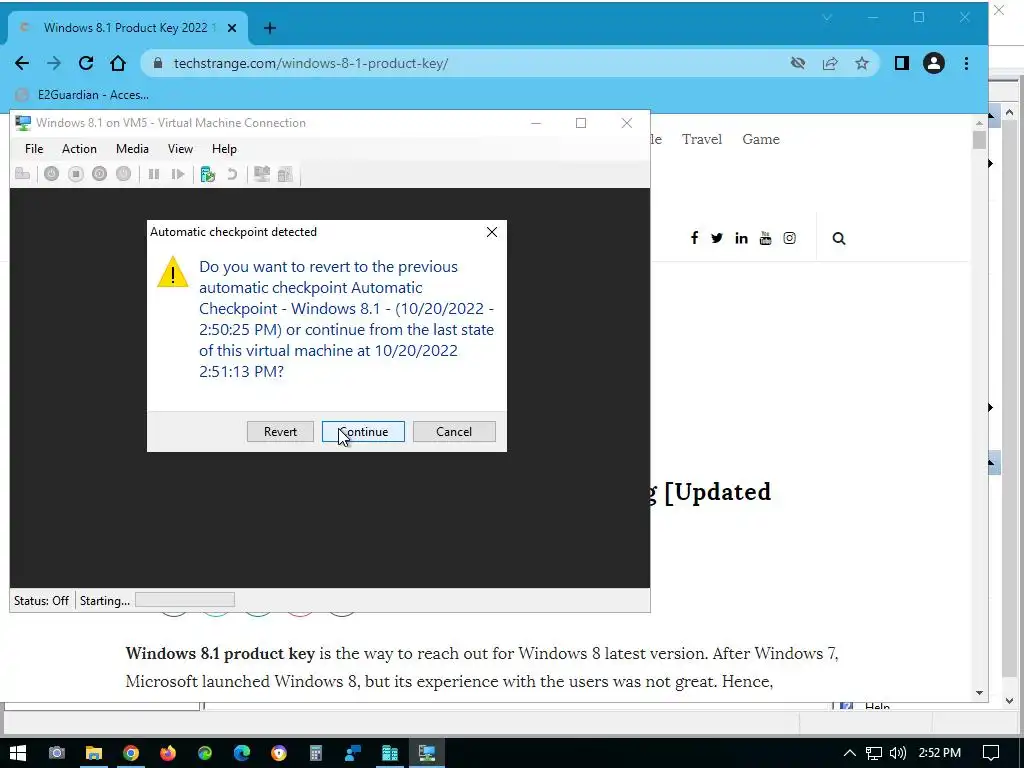The width and height of the screenshot is (1024, 768).
Task: Click the Revert toolbar icon
Action: click(x=232, y=174)
